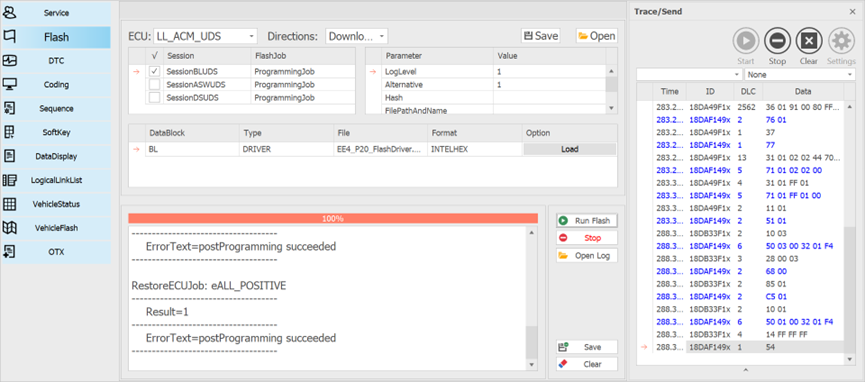This screenshot has height=382, width=865.
Task: Open the Coding monitor icon
Action: (x=10, y=84)
